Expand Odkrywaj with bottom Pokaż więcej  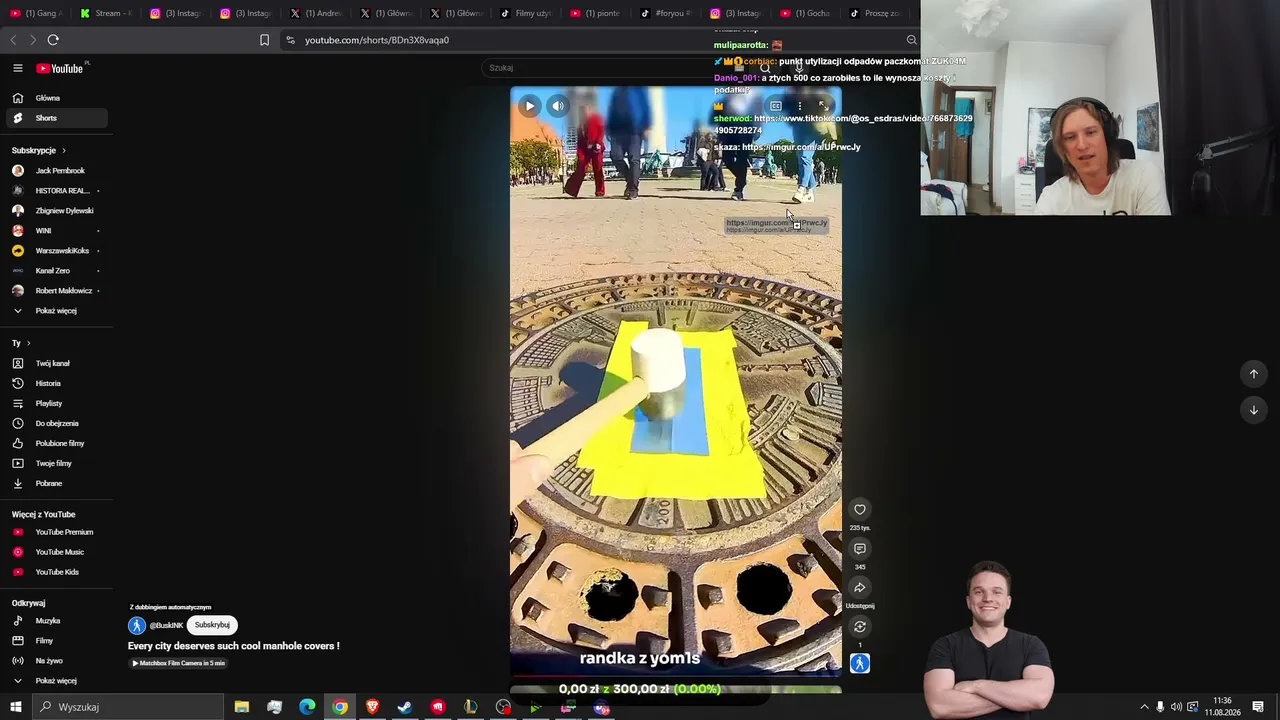(x=56, y=681)
